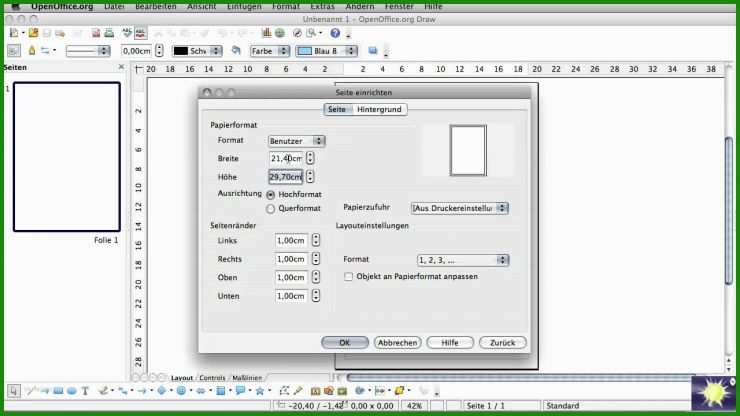Open the line color Schwarz dropdown
The height and width of the screenshot is (416, 740).
point(197,51)
